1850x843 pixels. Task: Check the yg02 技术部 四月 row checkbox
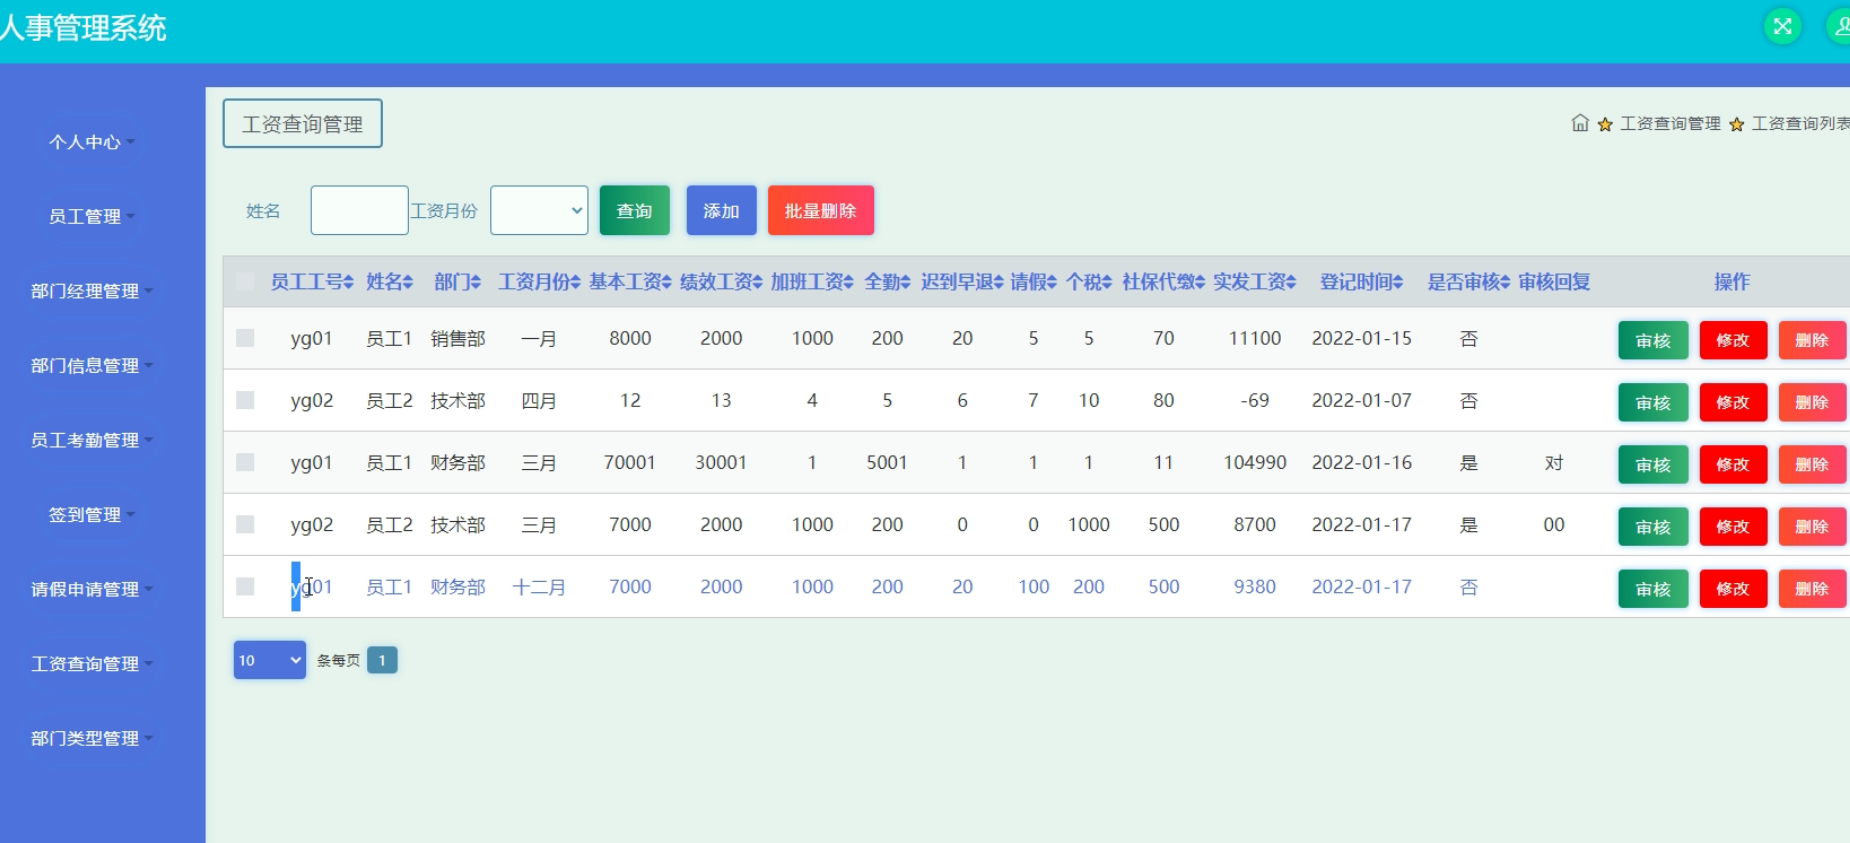[x=245, y=400]
